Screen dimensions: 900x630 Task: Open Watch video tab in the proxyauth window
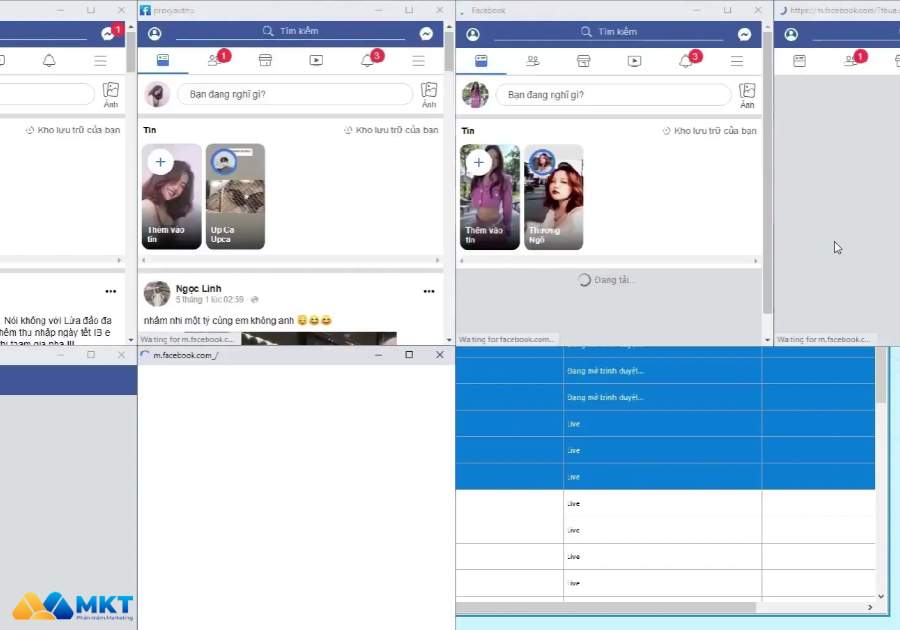(x=316, y=60)
